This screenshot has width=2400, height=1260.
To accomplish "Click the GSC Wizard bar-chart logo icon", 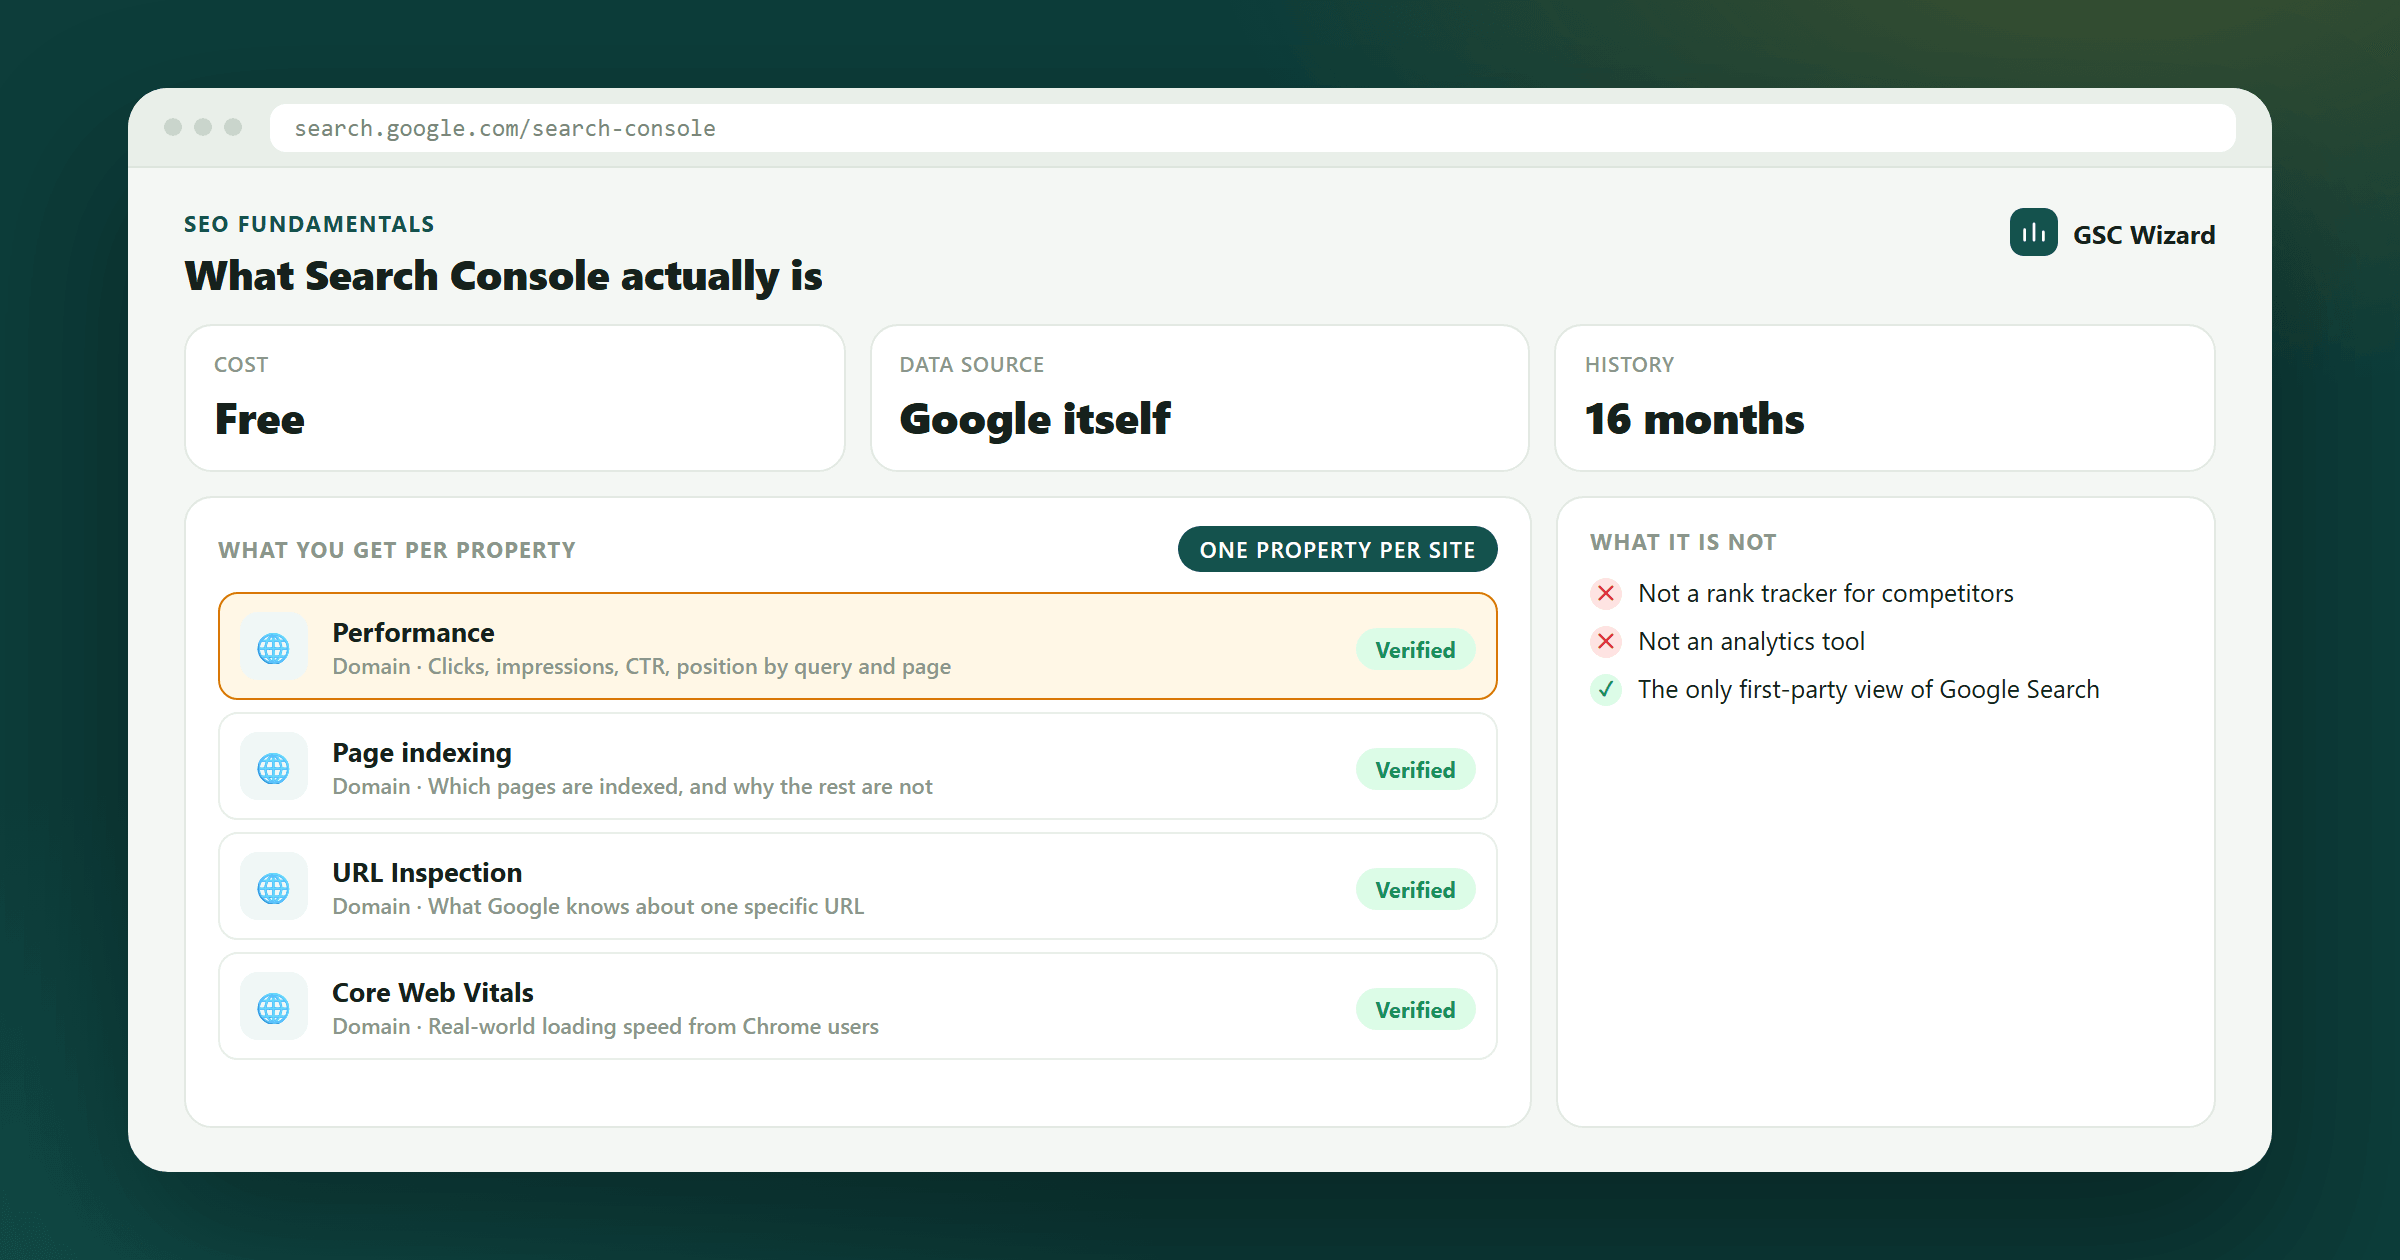I will pyautogui.click(x=2033, y=233).
